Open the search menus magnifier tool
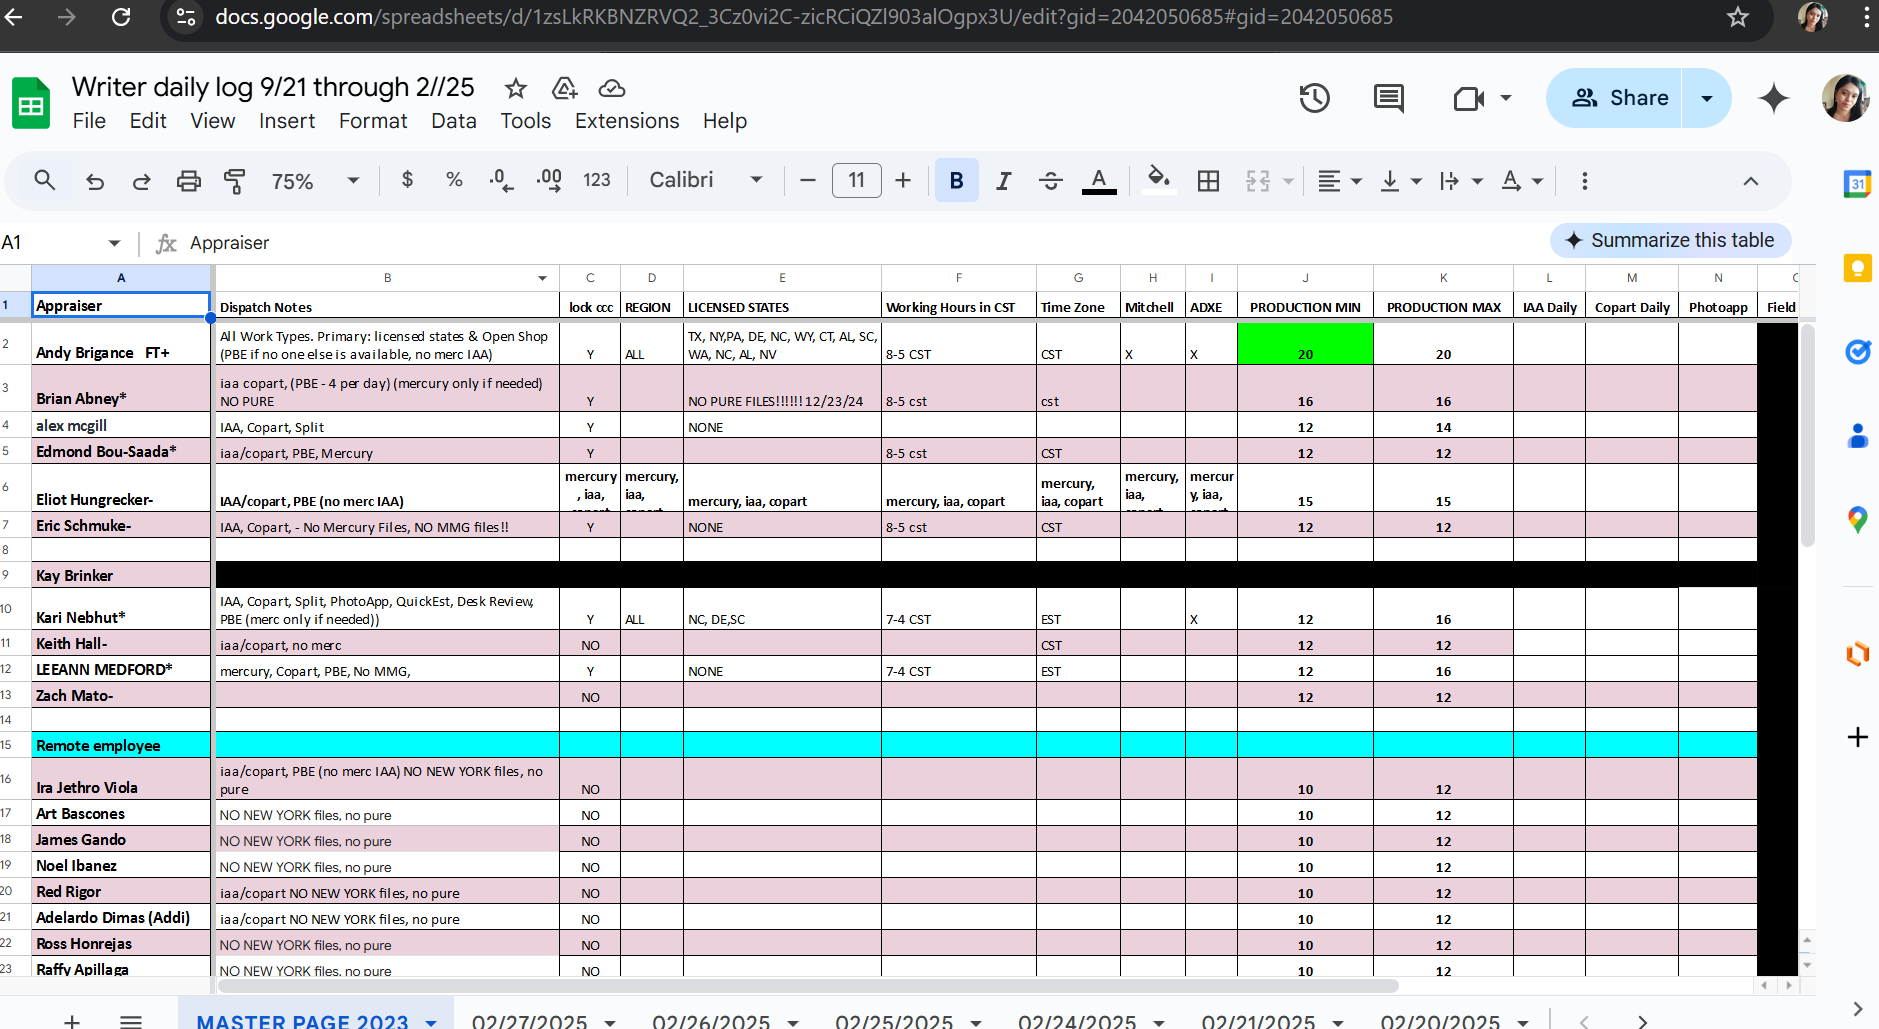This screenshot has height=1029, width=1879. point(44,180)
